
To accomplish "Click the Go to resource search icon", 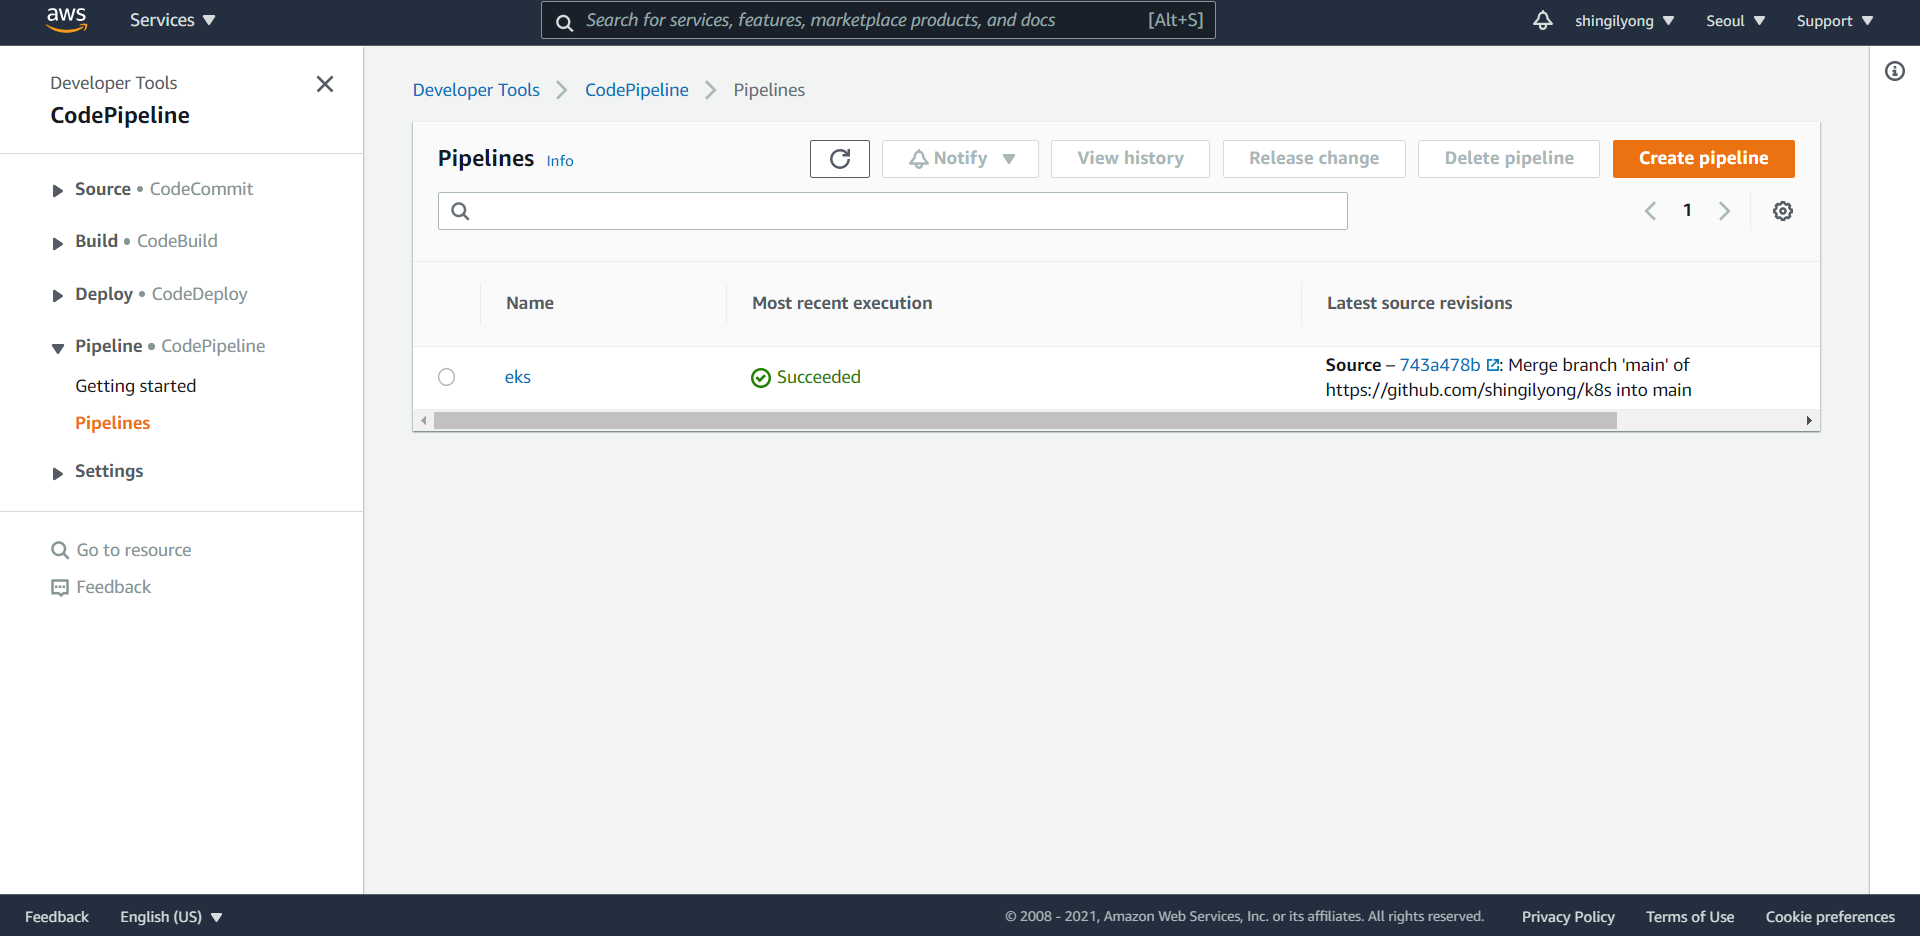I will [x=60, y=550].
